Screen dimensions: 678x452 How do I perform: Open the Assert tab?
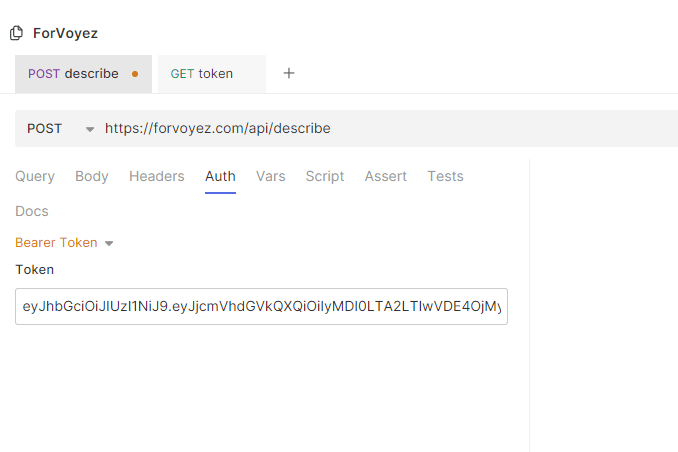coord(386,176)
